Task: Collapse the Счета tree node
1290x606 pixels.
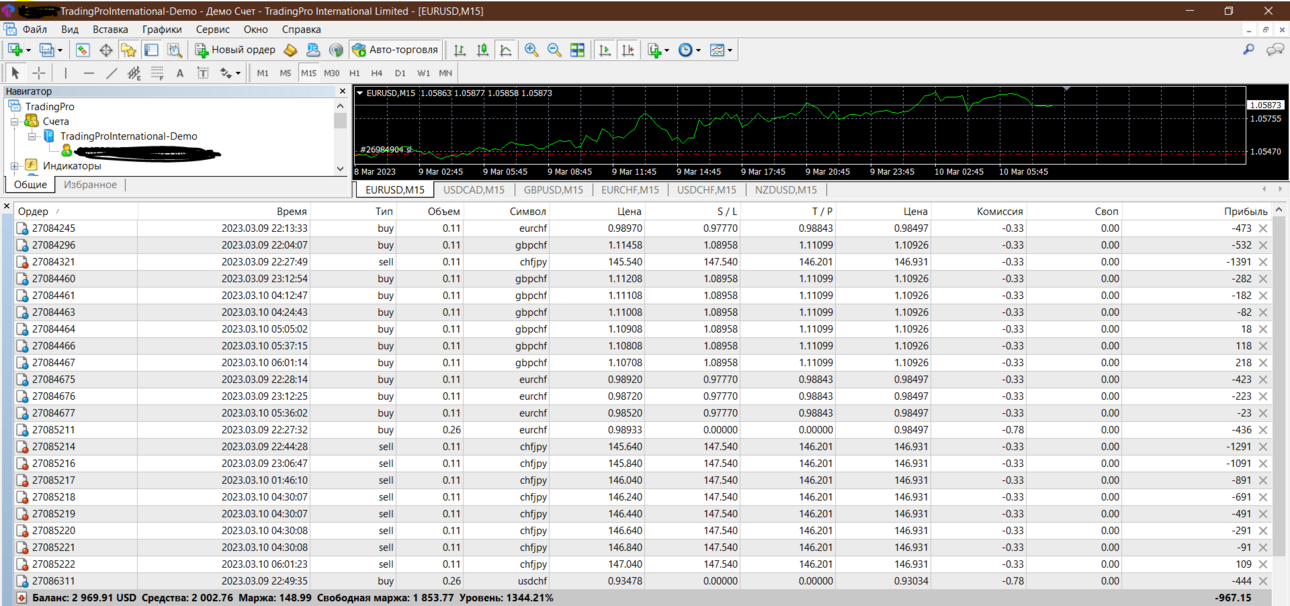Action: [x=15, y=121]
